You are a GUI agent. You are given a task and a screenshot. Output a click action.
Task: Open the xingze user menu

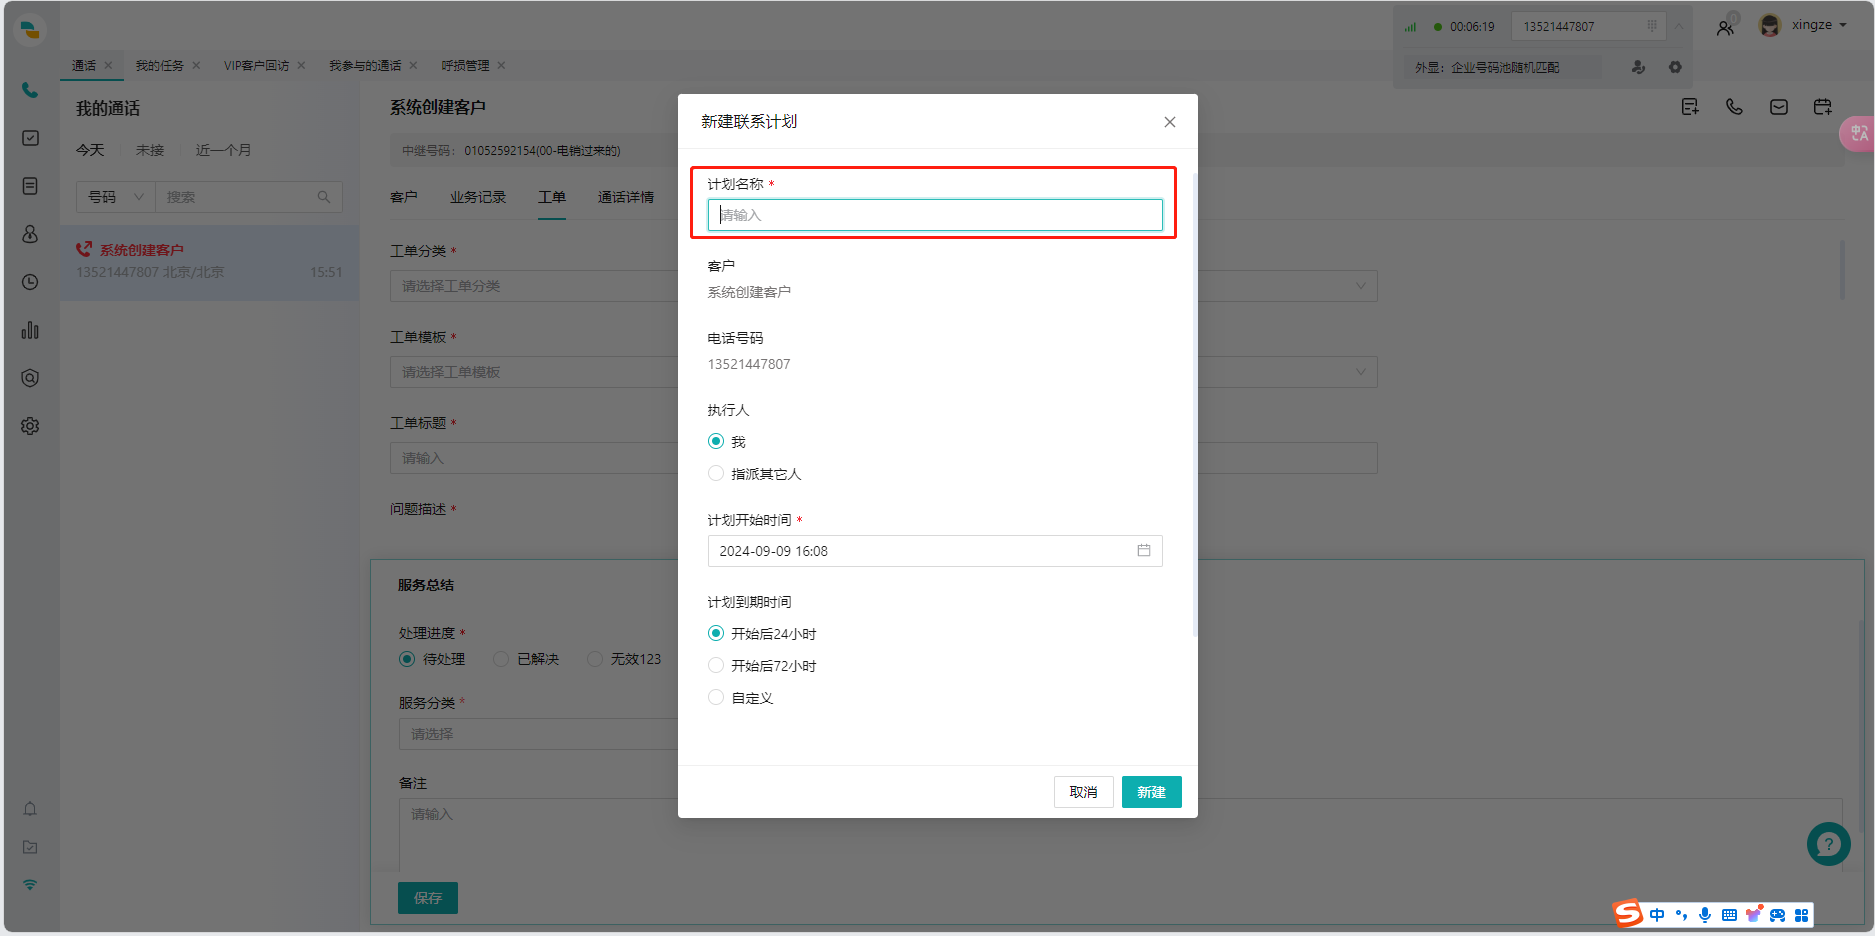pos(1804,25)
